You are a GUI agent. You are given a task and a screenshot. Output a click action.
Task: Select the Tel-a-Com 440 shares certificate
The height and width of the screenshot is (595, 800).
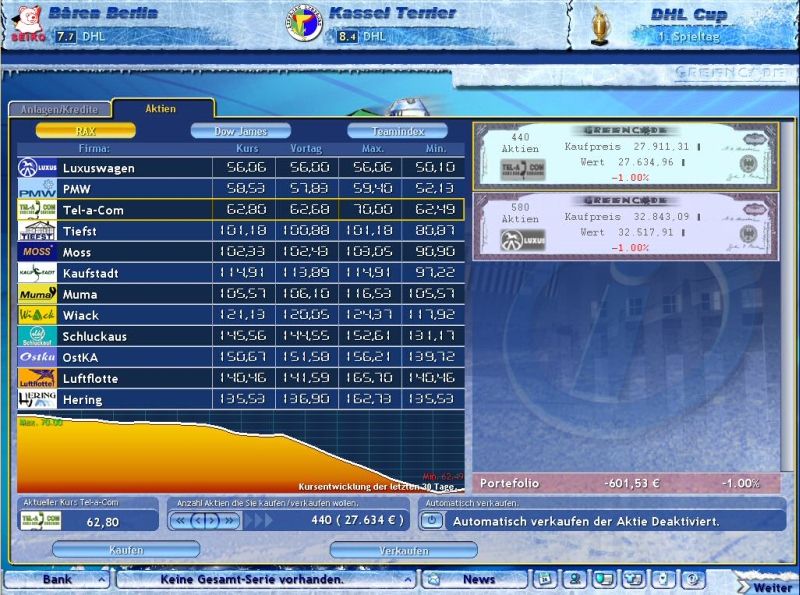coord(625,156)
